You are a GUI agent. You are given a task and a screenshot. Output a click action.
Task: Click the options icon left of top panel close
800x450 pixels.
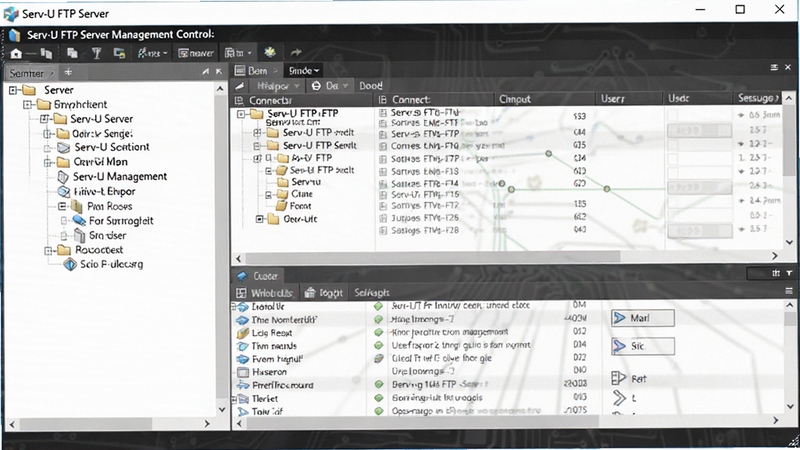tap(774, 67)
